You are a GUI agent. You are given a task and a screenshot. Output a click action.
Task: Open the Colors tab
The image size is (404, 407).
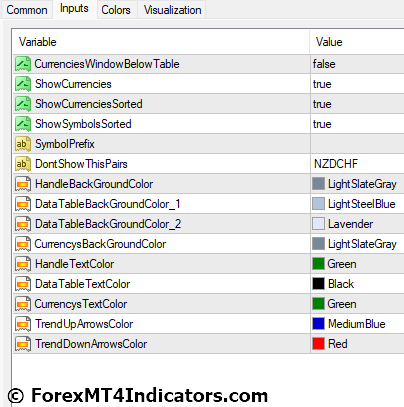point(116,10)
